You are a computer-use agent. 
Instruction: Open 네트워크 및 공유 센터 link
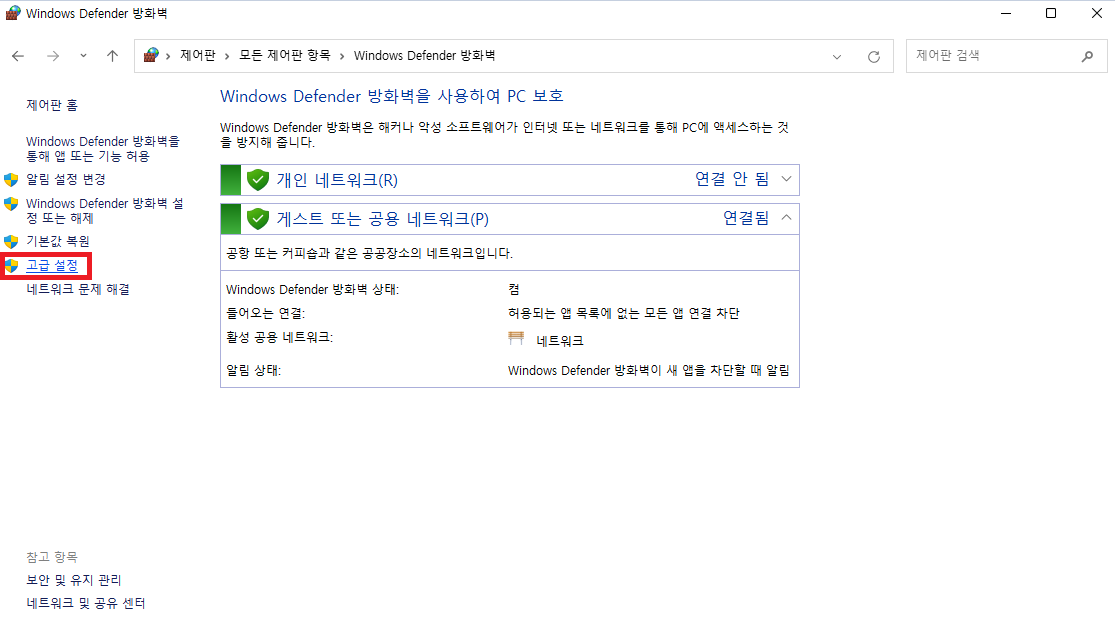click(85, 603)
